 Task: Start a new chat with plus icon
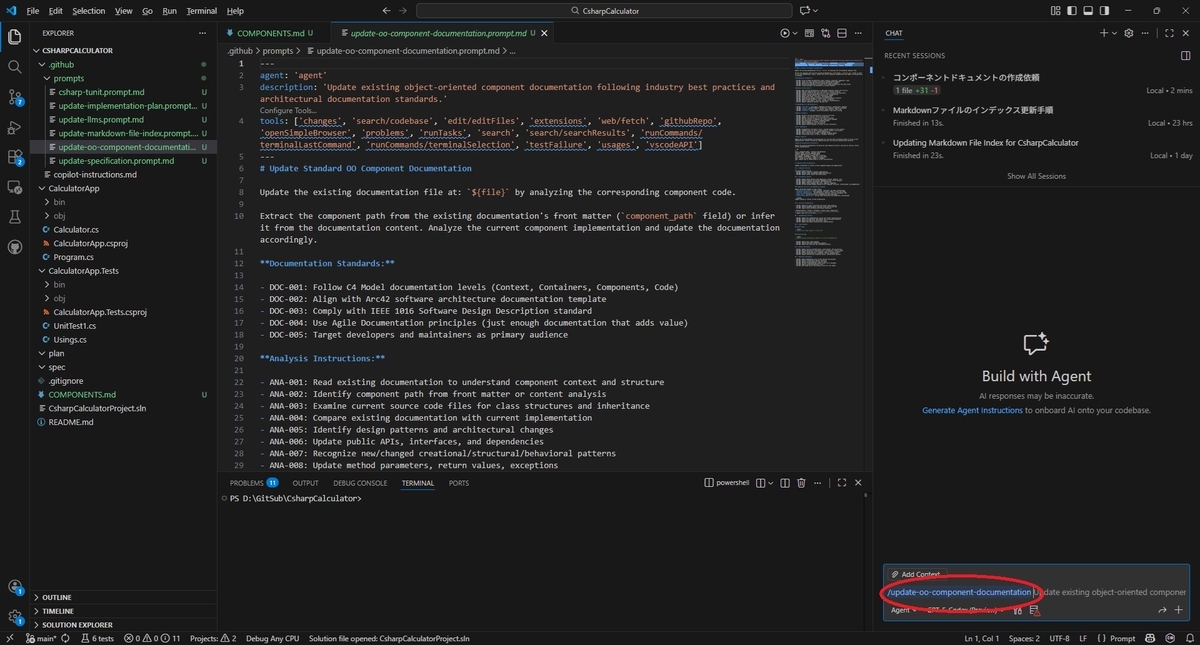[1103, 33]
